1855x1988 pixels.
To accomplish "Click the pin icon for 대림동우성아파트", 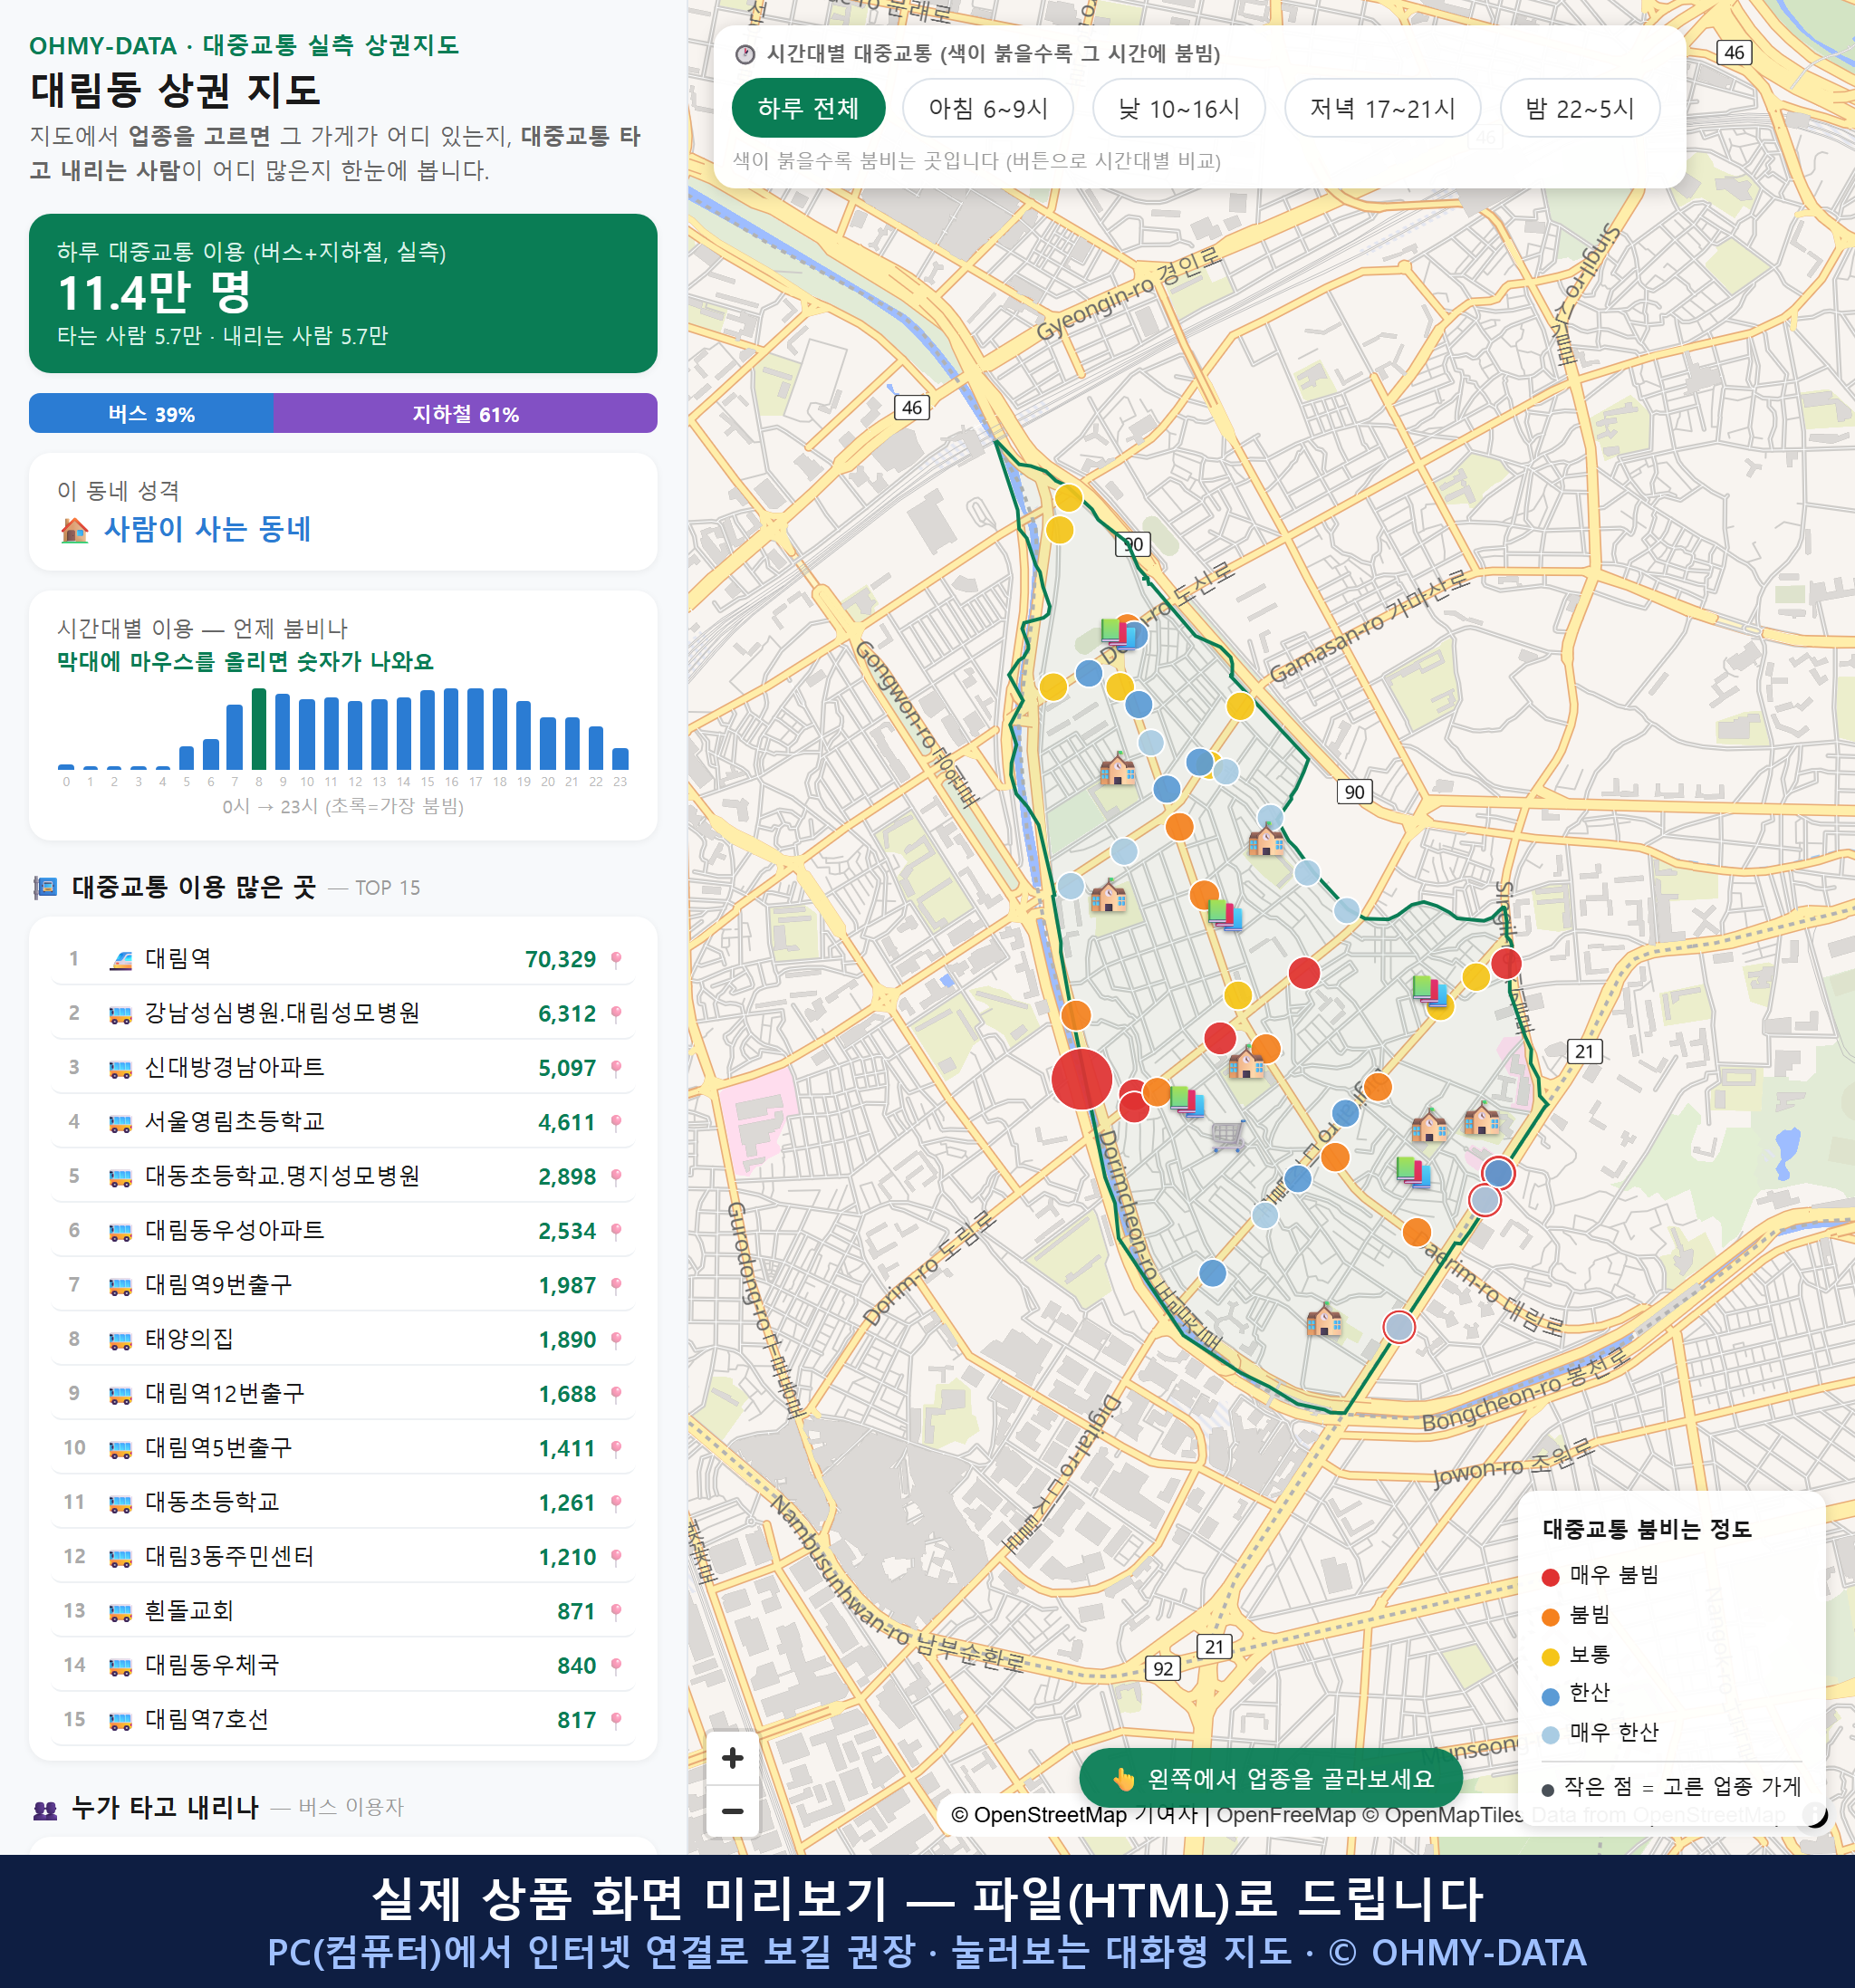I will pos(616,1231).
